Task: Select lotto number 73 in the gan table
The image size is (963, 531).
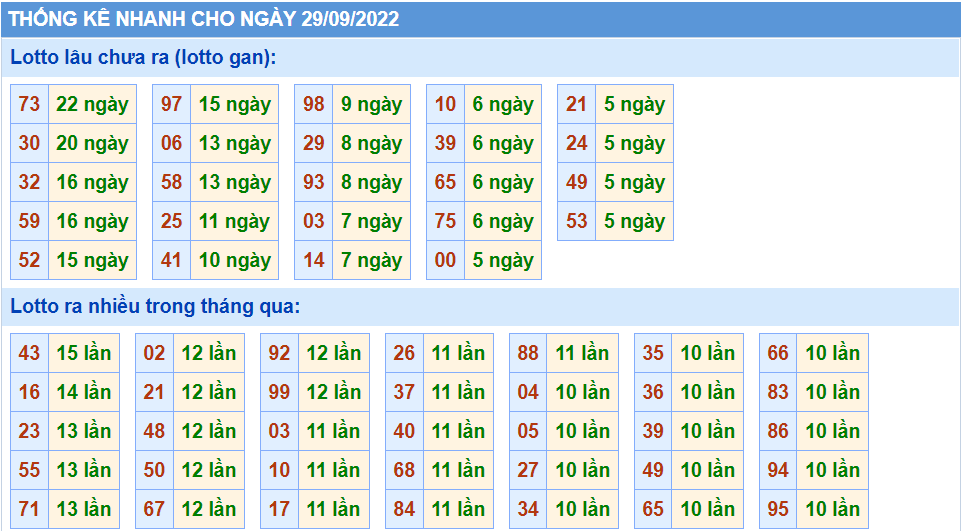Action: click(x=29, y=104)
